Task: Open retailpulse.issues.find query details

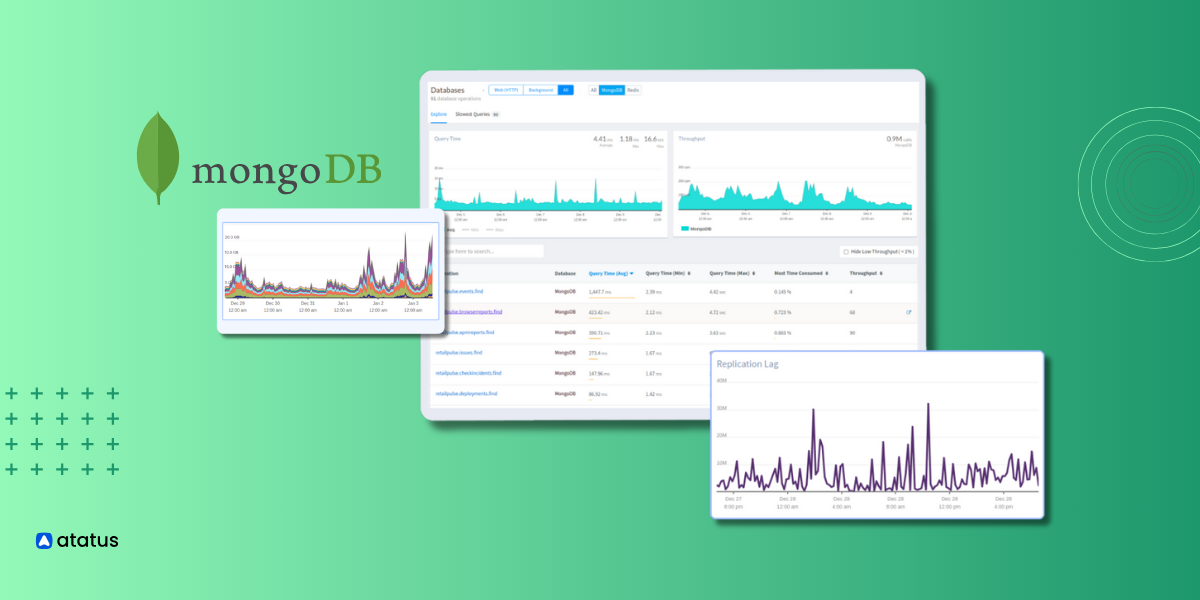Action: coord(459,352)
